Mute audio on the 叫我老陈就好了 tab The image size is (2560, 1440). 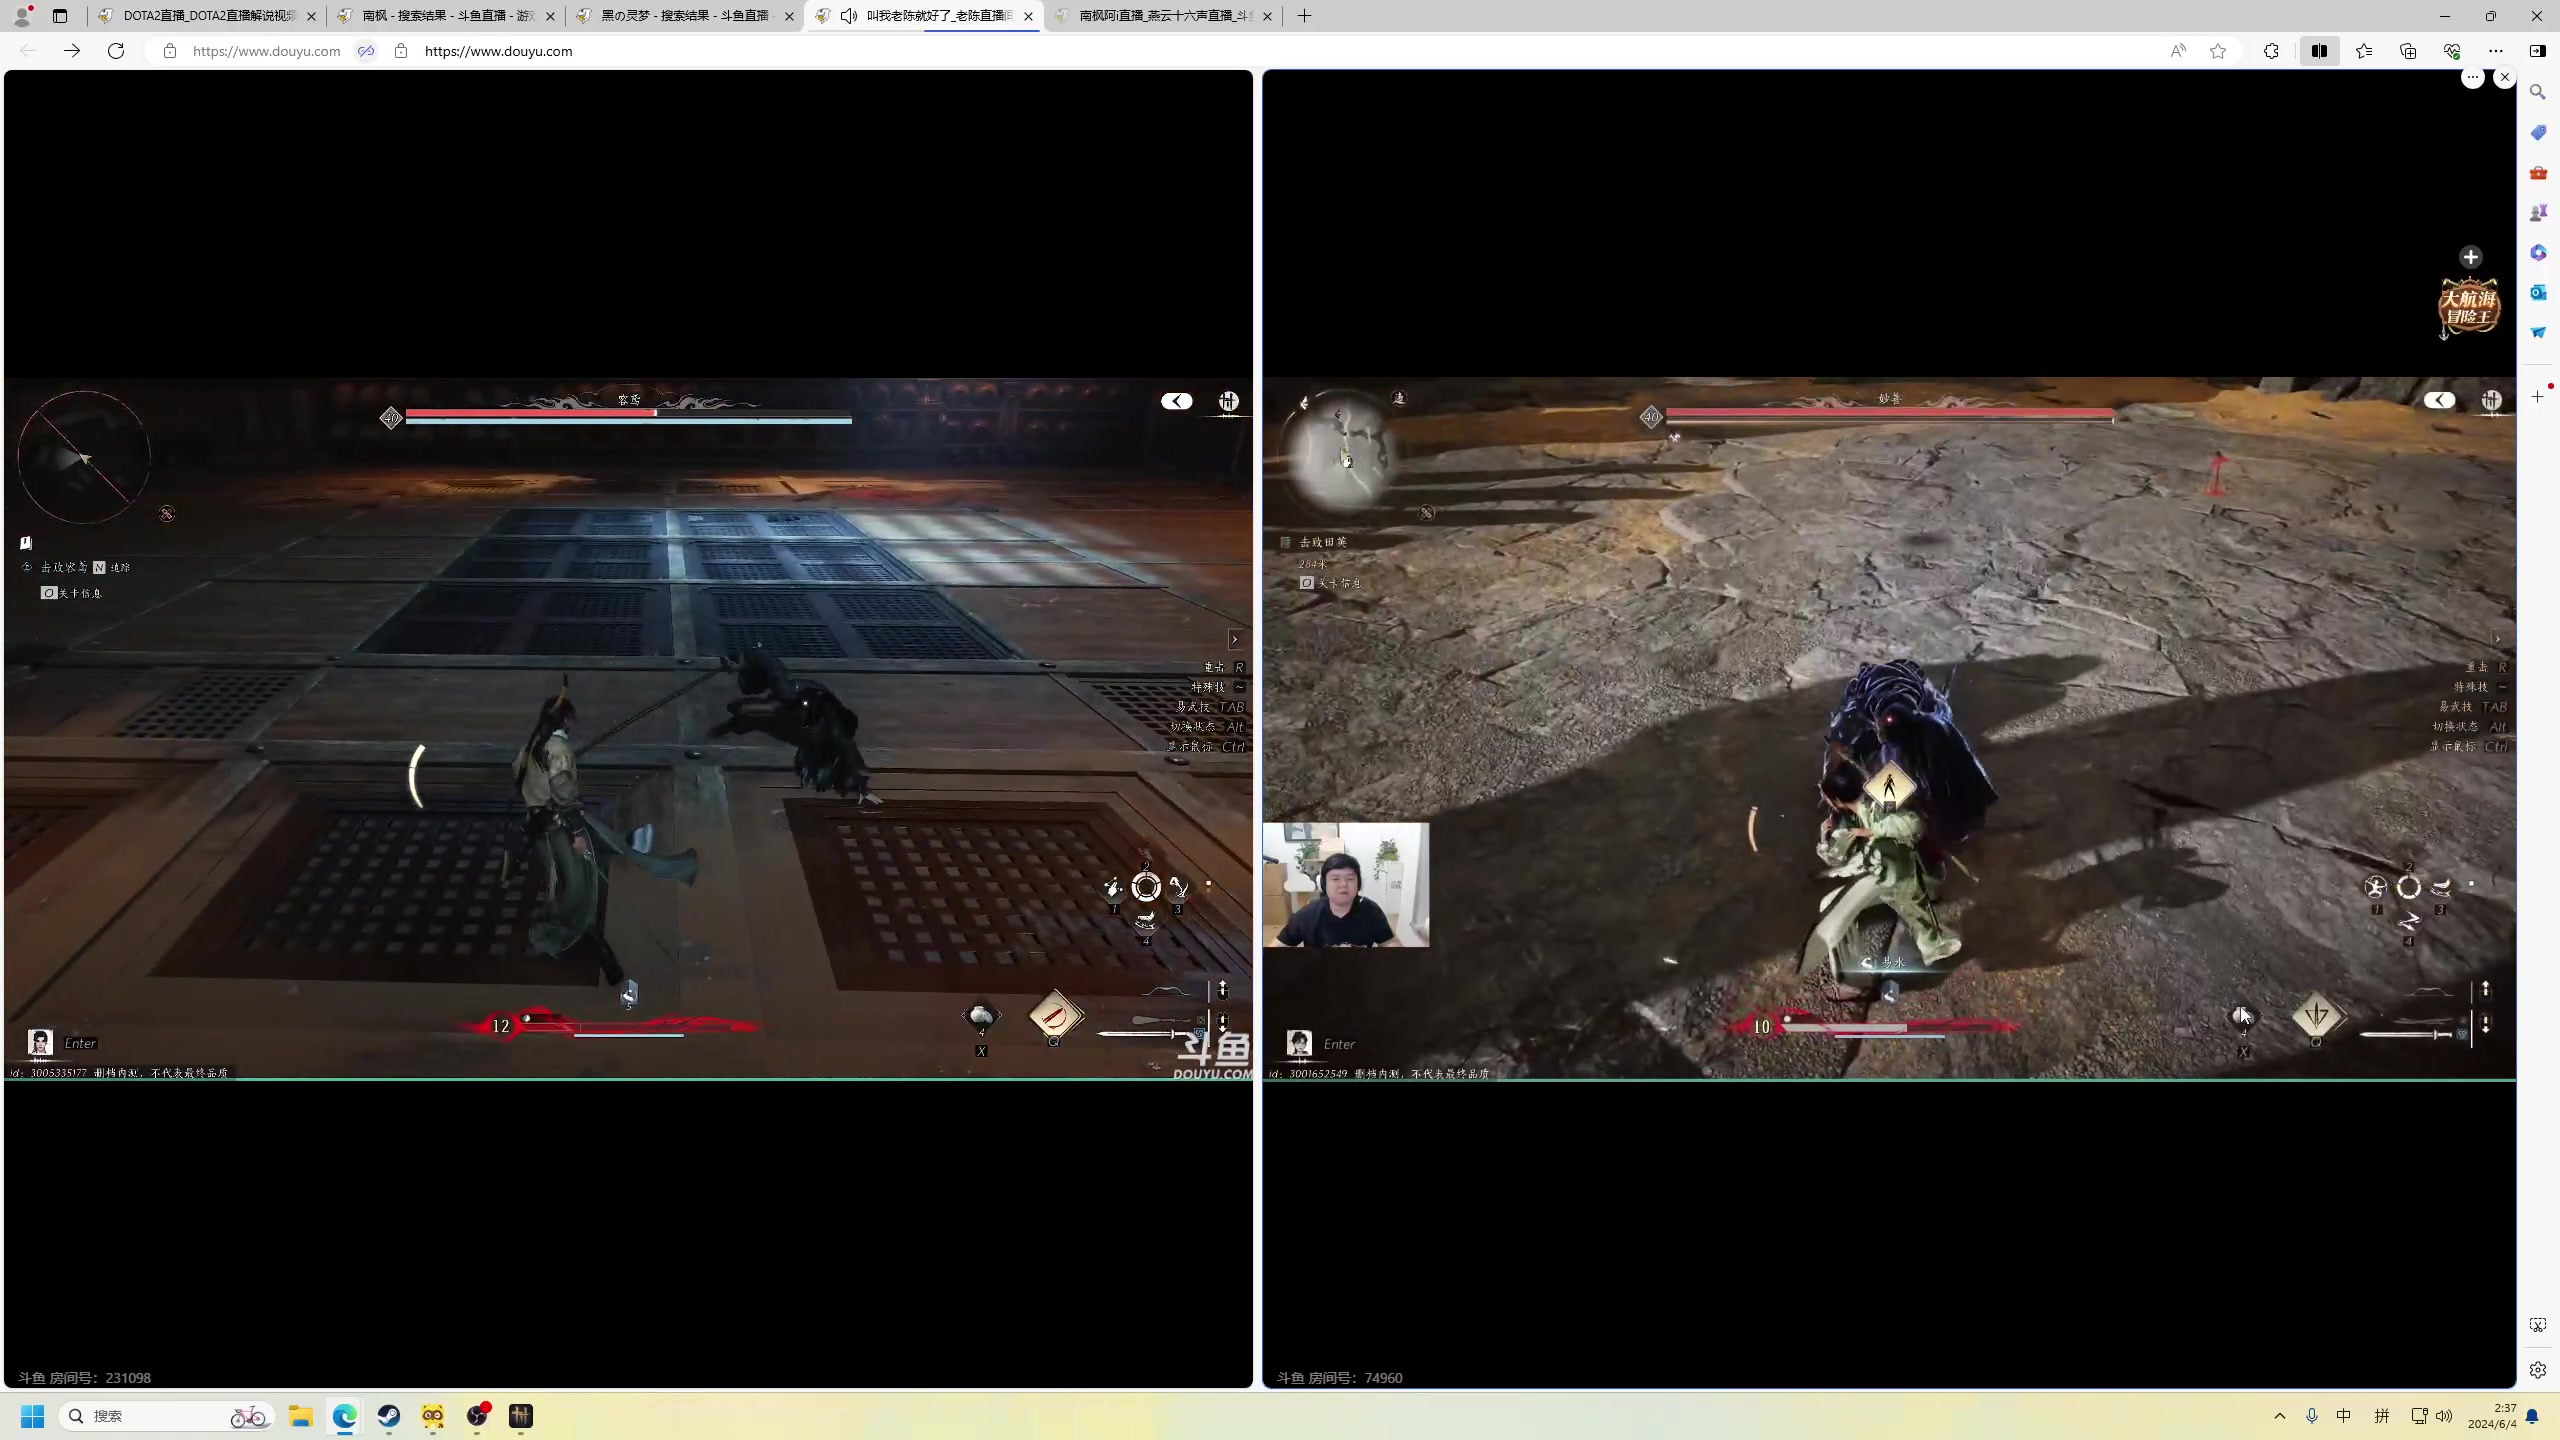[x=849, y=16]
